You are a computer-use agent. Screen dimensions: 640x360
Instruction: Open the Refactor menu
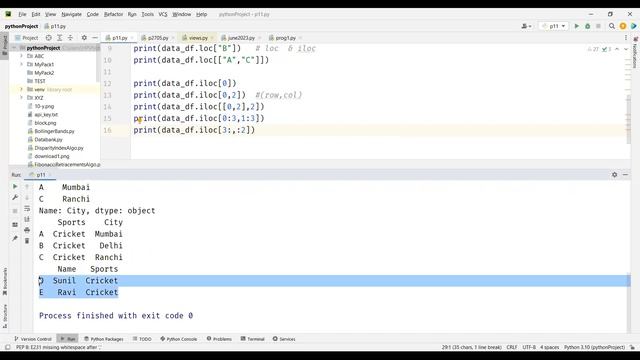[x=113, y=14]
